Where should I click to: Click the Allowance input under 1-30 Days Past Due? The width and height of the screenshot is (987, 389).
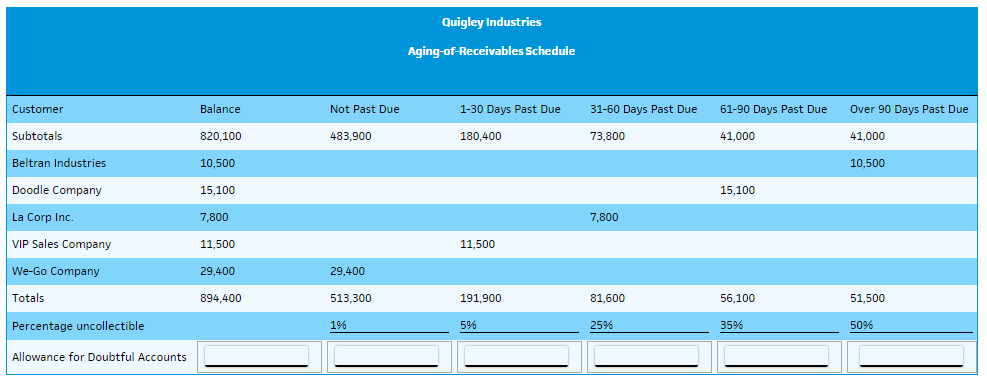[x=516, y=356]
